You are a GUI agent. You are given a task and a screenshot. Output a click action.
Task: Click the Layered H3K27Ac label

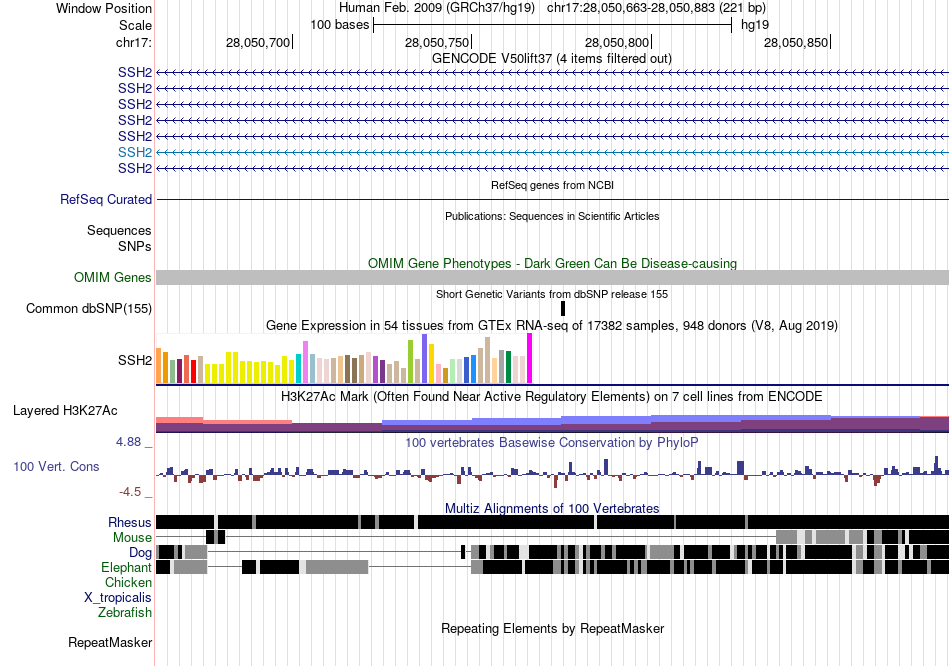click(65, 411)
